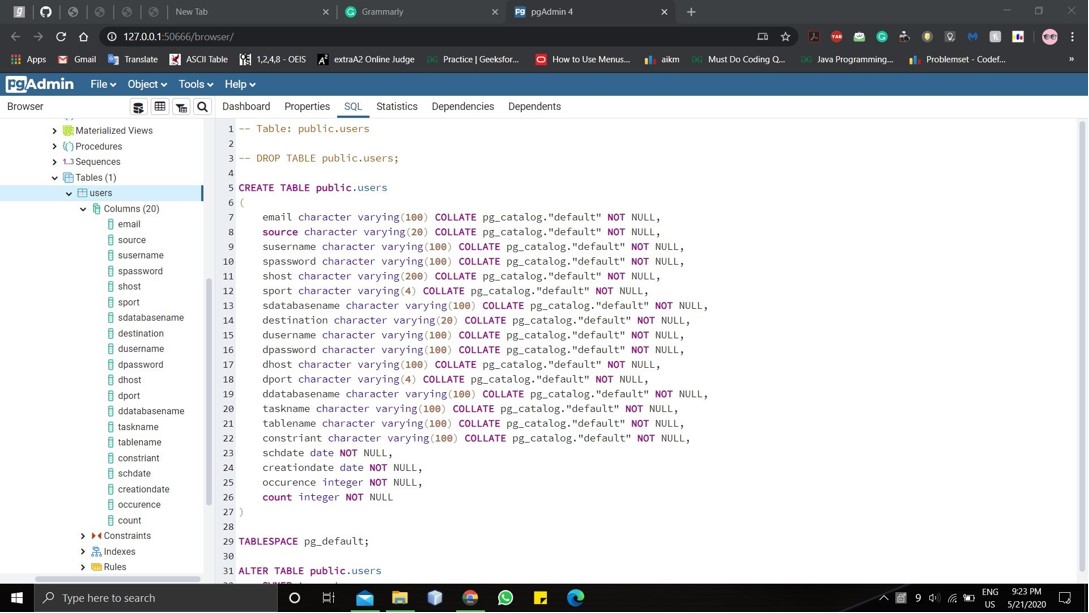The height and width of the screenshot is (613, 1089).
Task: Launch WhatsApp from the taskbar
Action: click(x=506, y=597)
